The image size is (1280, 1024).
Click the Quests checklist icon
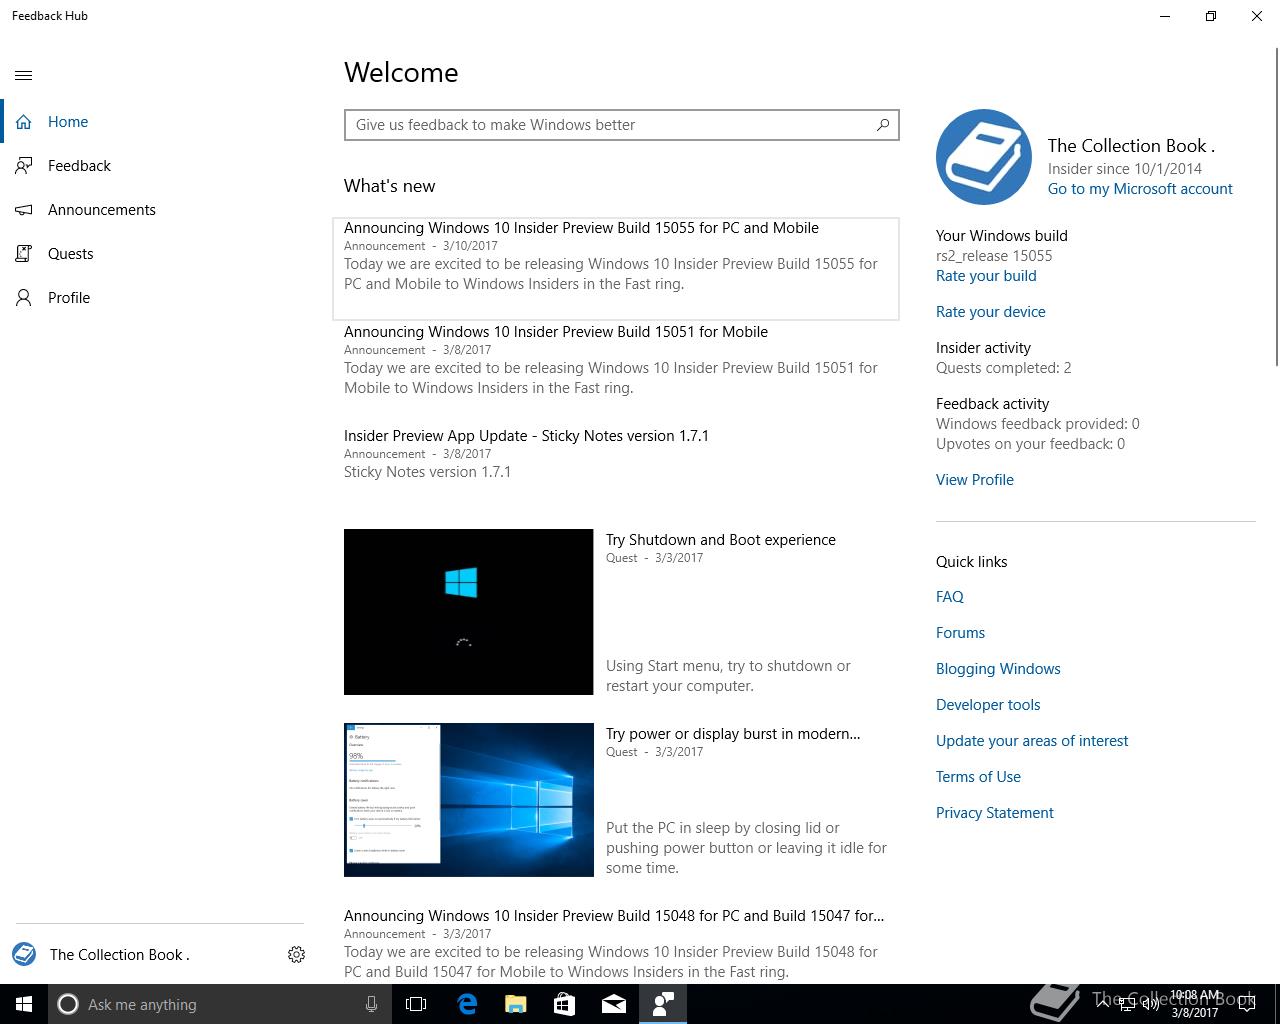coord(24,254)
